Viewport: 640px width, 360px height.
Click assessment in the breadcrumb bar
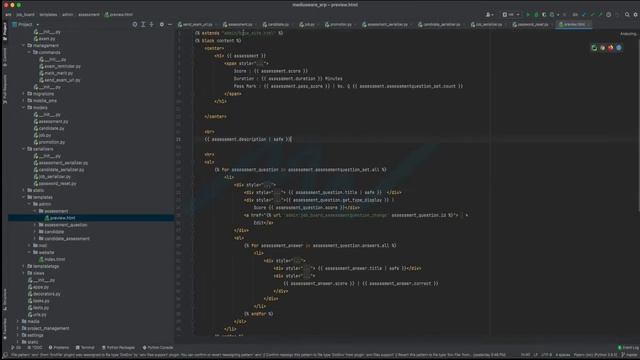(89, 15)
